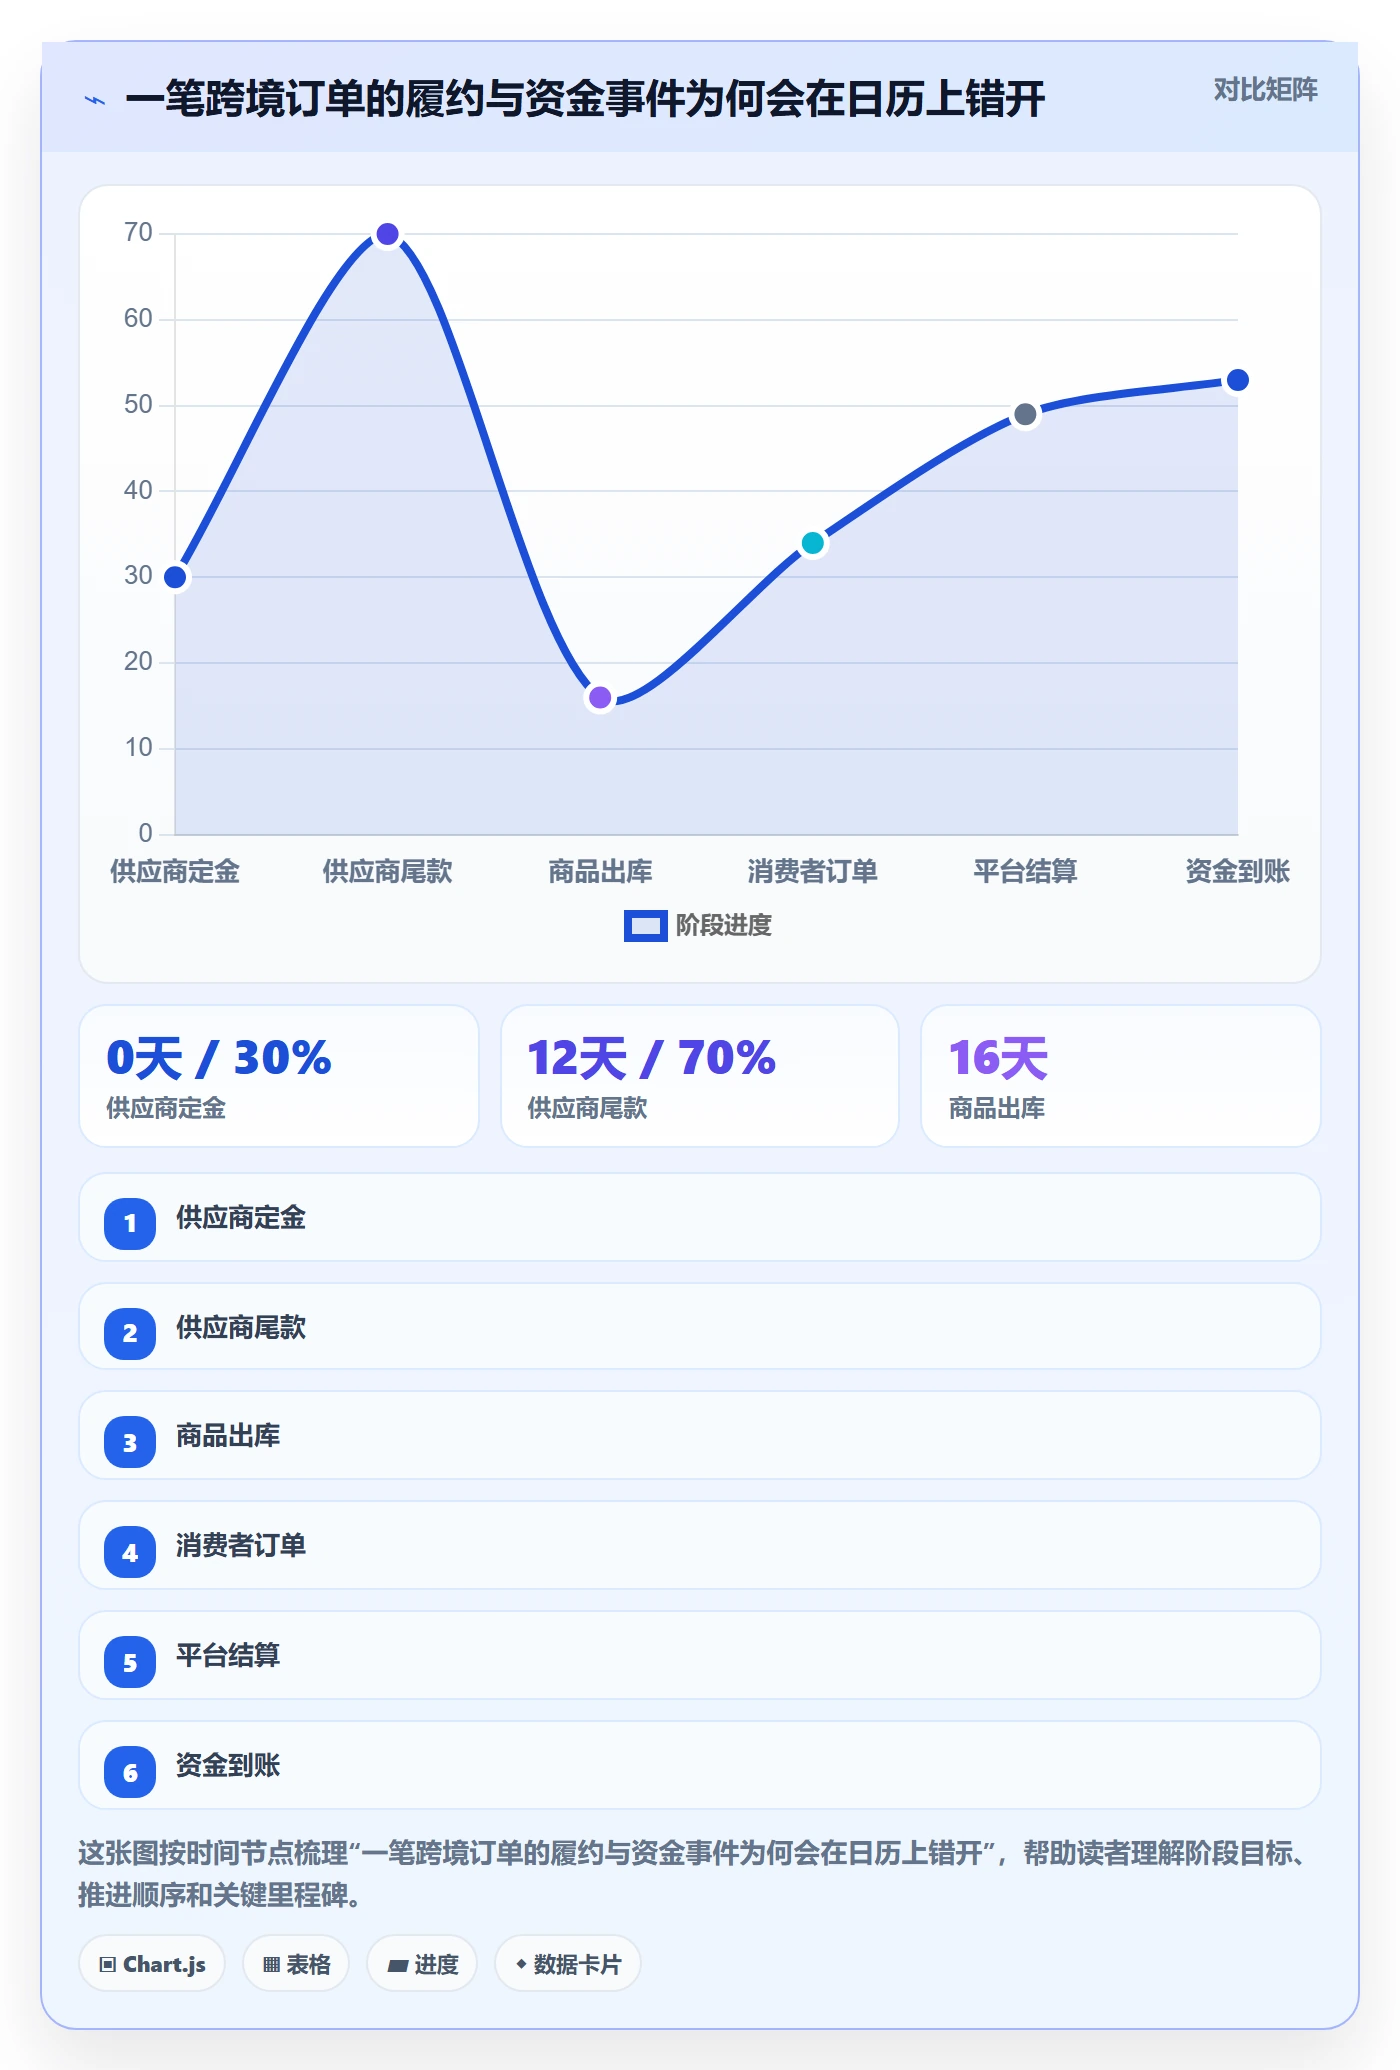Click the Chart.js tag chip
Image resolution: width=1400 pixels, height=2070 pixels.
point(152,1964)
